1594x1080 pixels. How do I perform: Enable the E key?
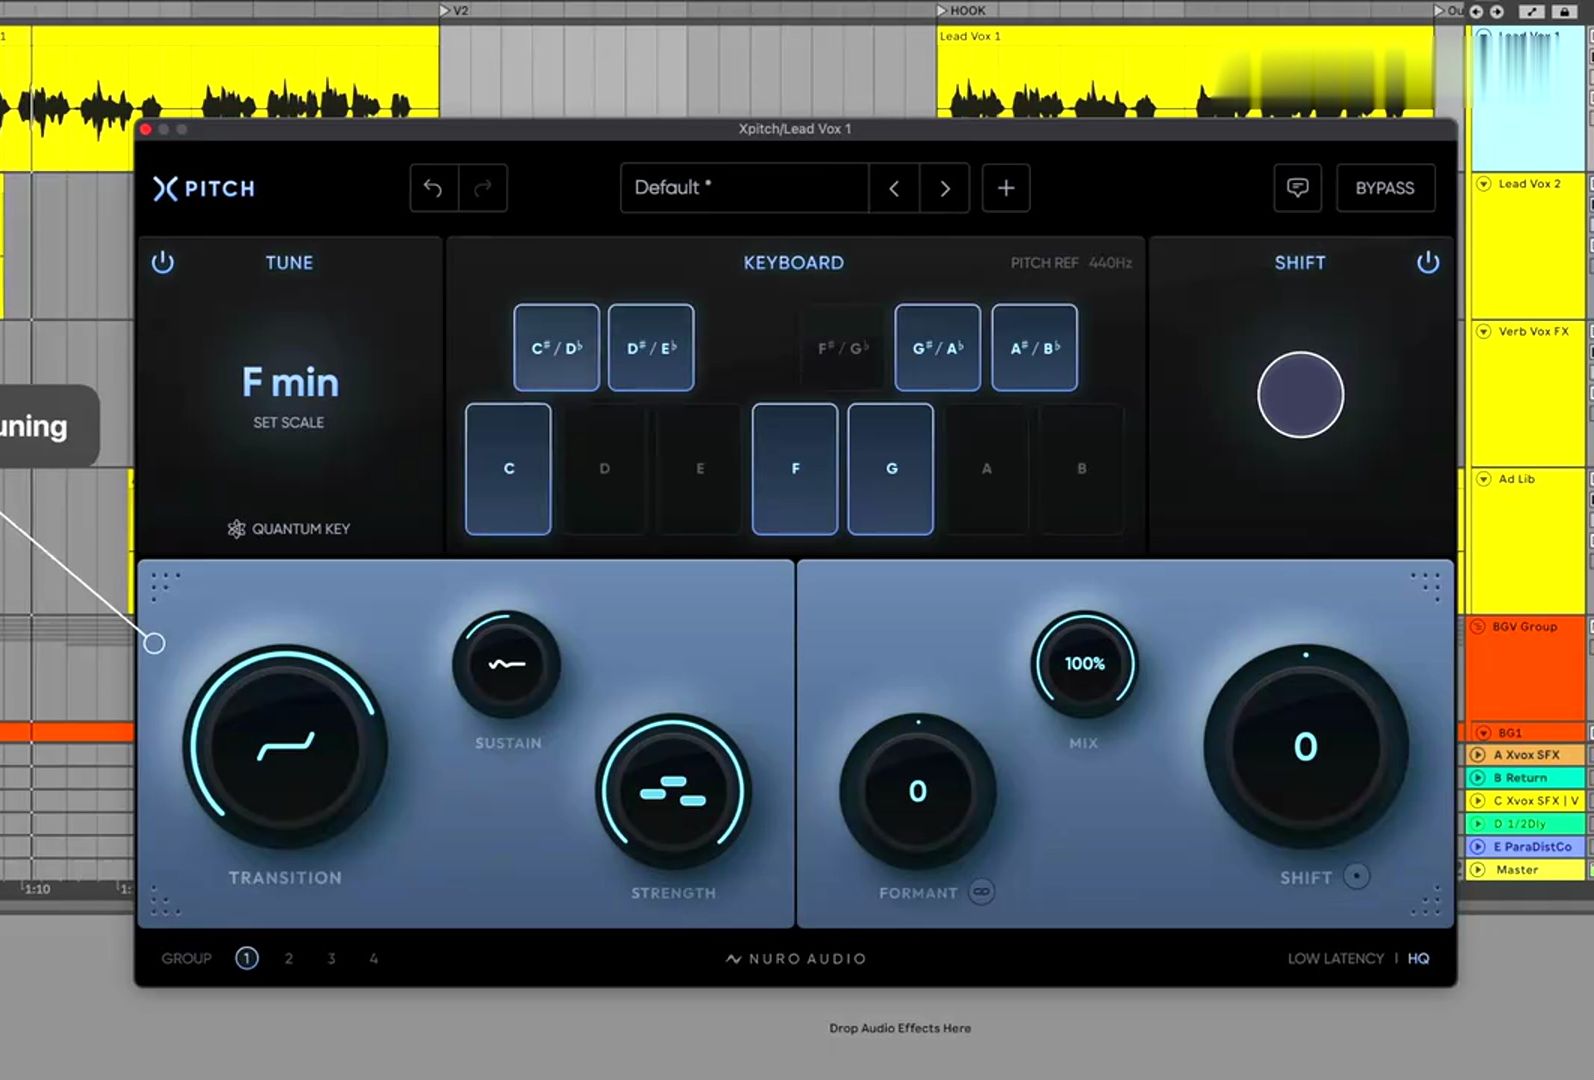[700, 469]
